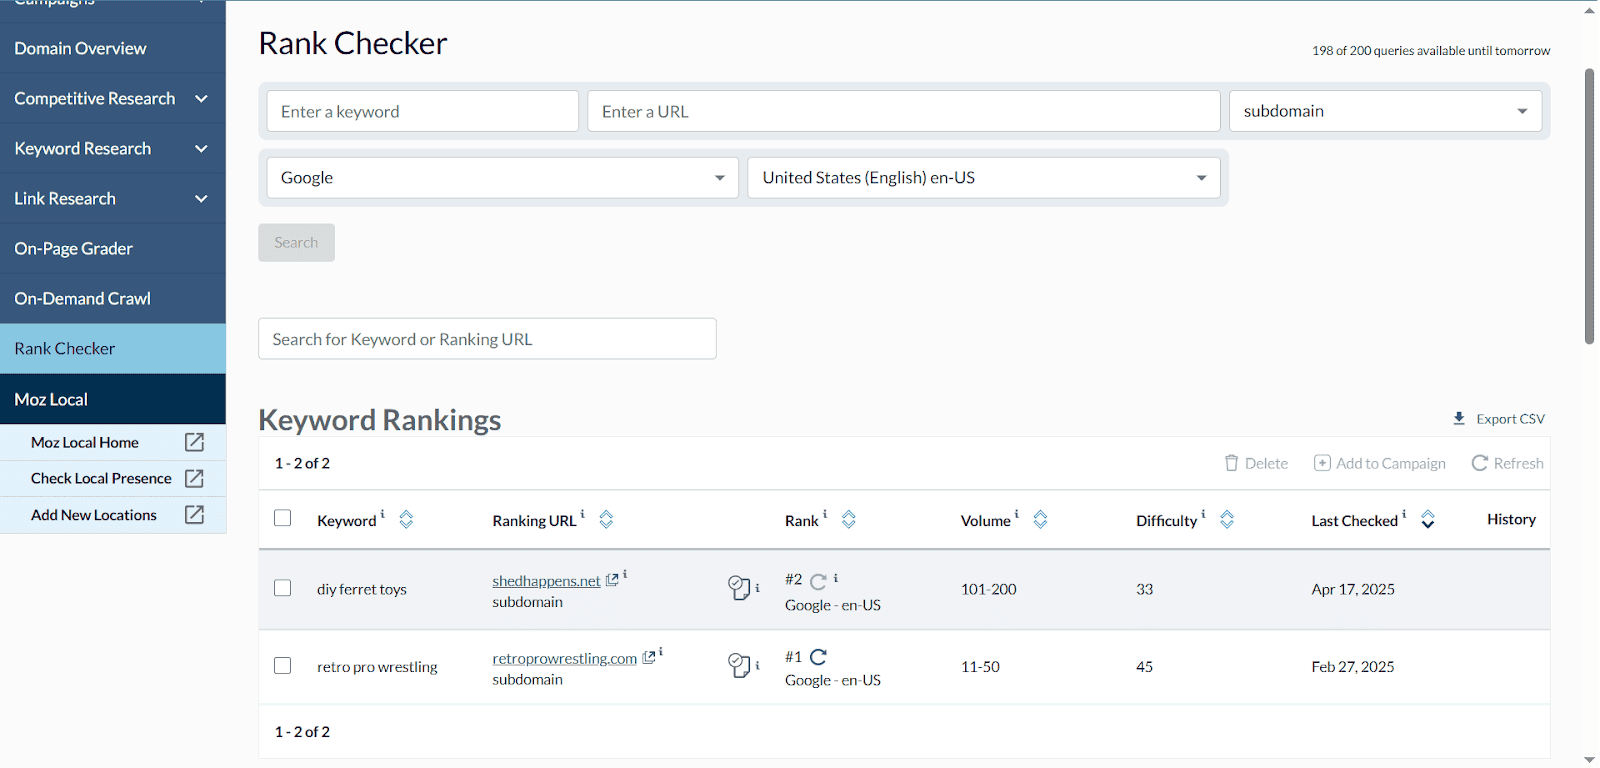This screenshot has width=1600, height=768.
Task: Open On-Page Grader in sidebar
Action: 113,248
